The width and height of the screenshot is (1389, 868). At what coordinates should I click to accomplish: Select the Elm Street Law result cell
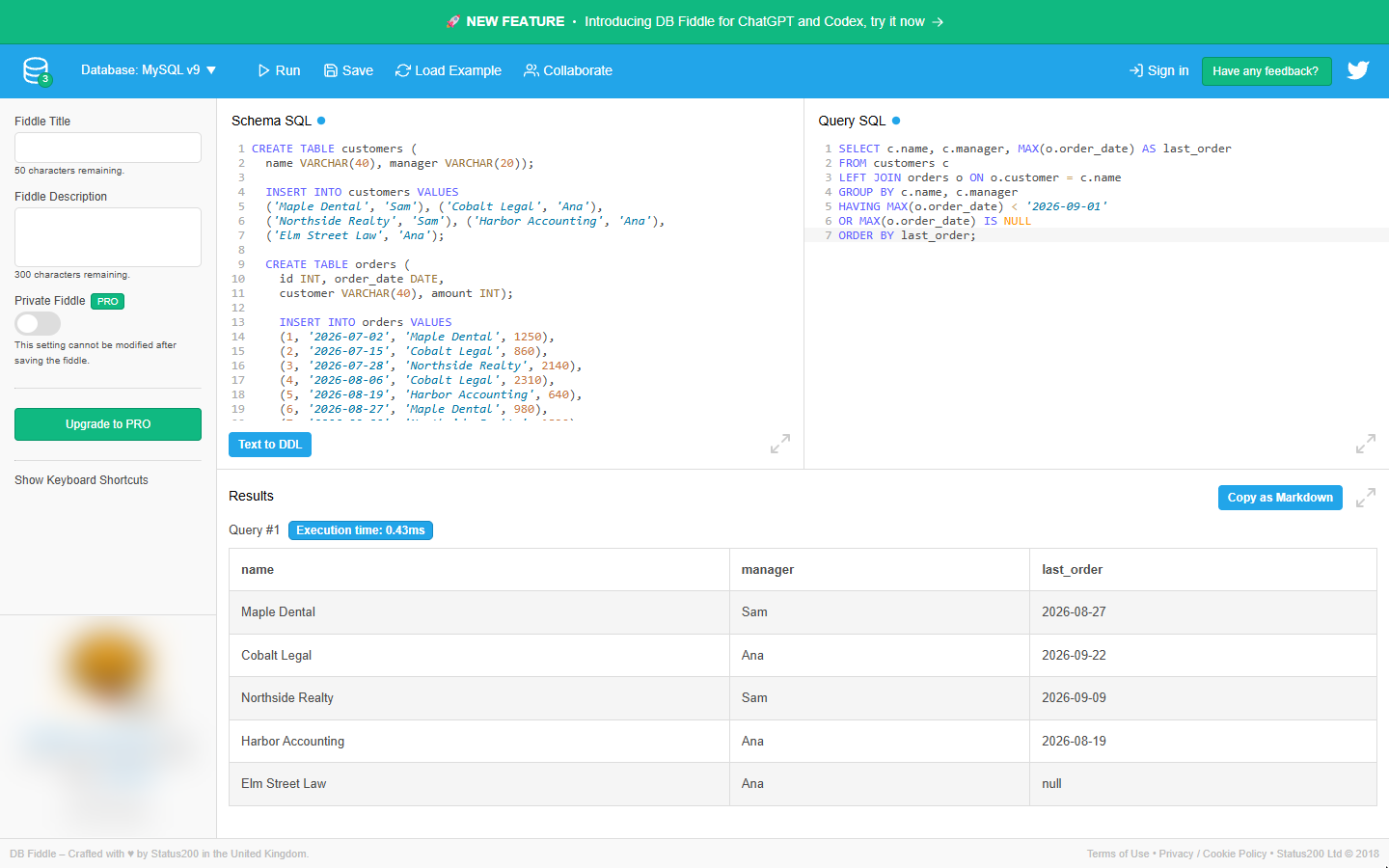click(x=479, y=784)
